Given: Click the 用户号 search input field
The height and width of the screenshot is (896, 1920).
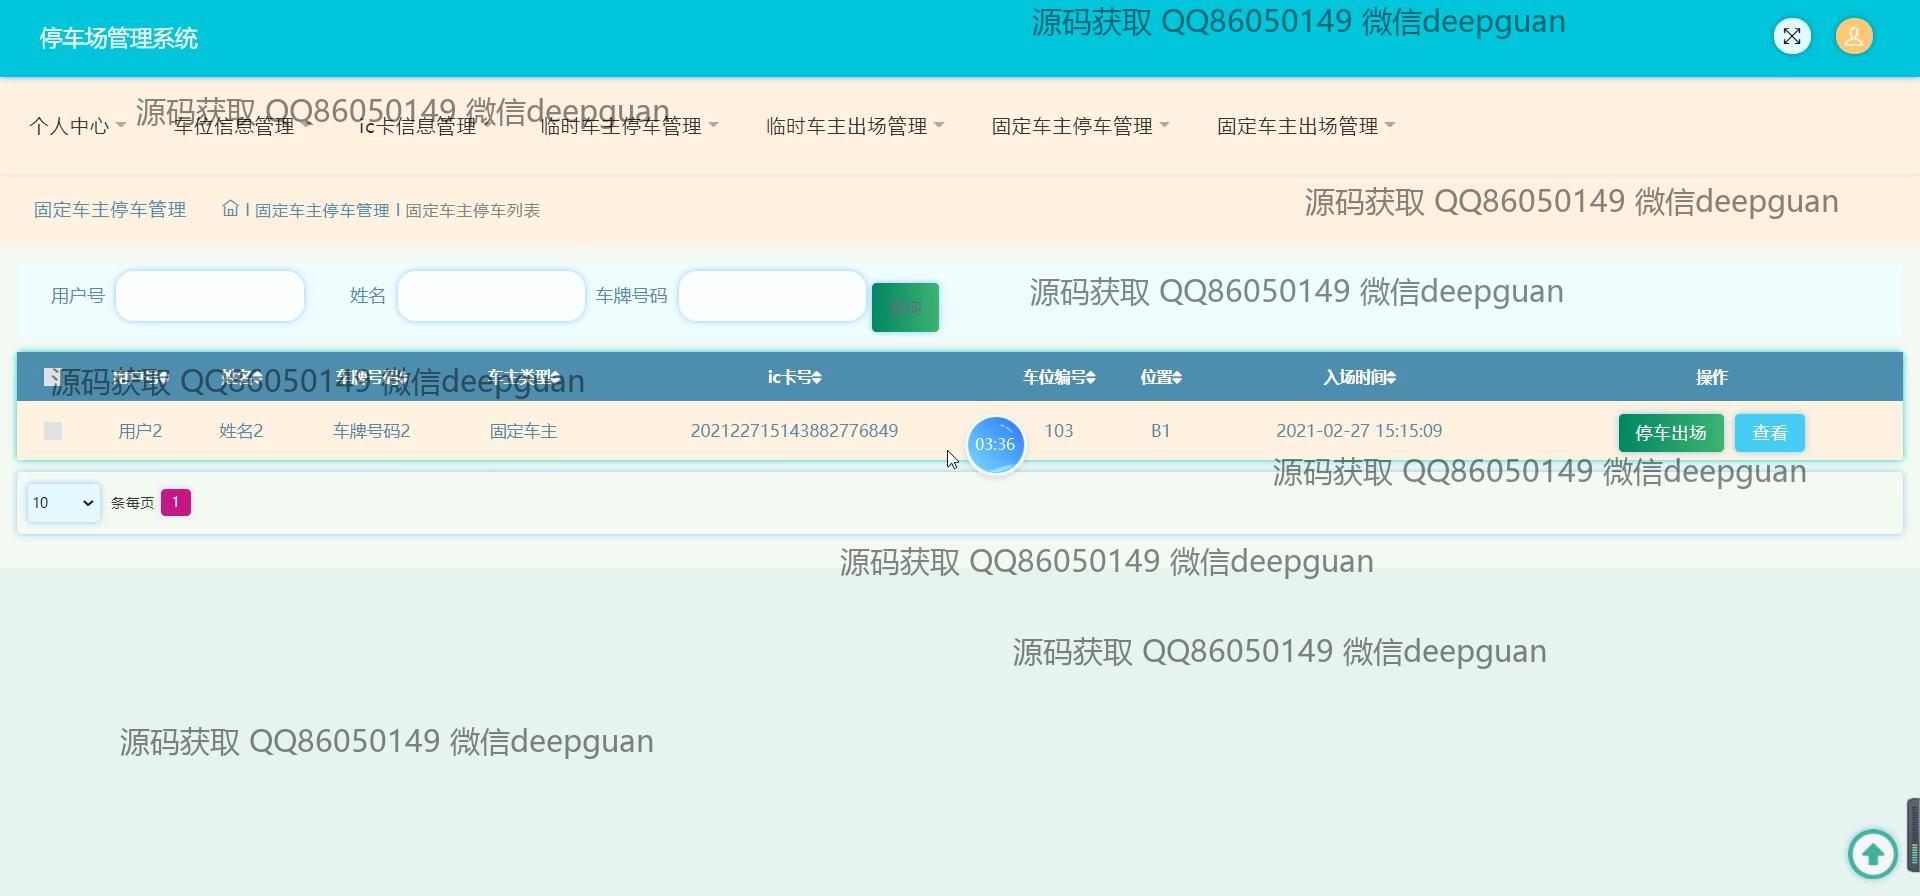Looking at the screenshot, I should (x=210, y=296).
